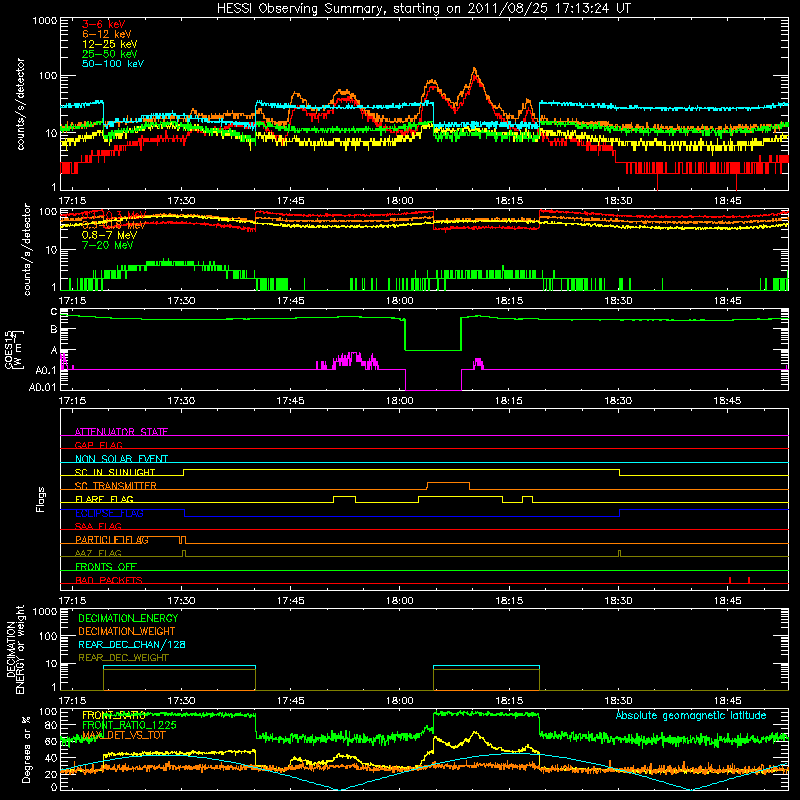Screen dimensions: 800x800
Task: Click the GOES15 axis label
Action: click(9, 349)
